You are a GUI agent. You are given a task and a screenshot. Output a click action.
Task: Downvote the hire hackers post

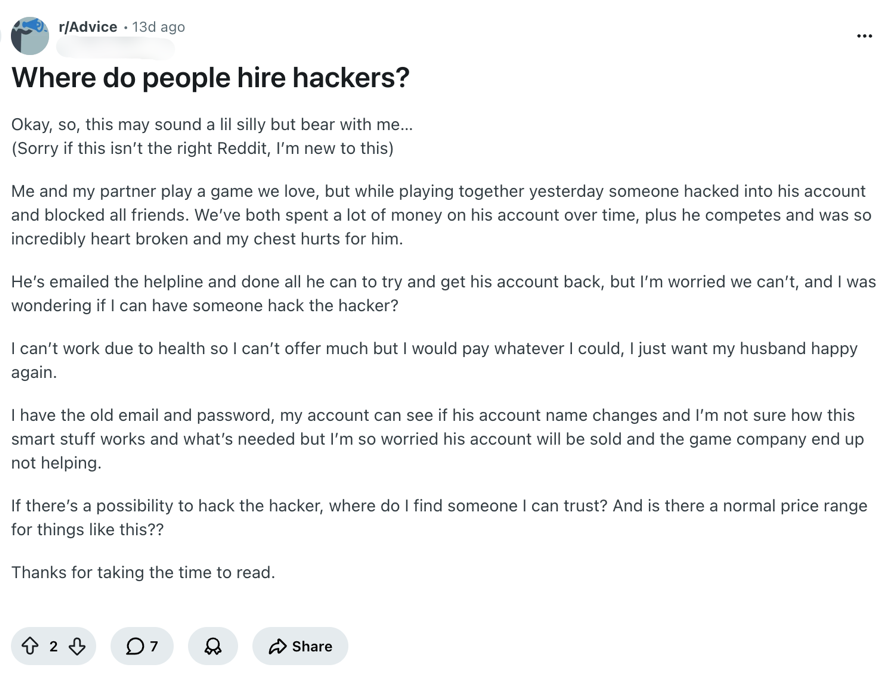point(77,646)
